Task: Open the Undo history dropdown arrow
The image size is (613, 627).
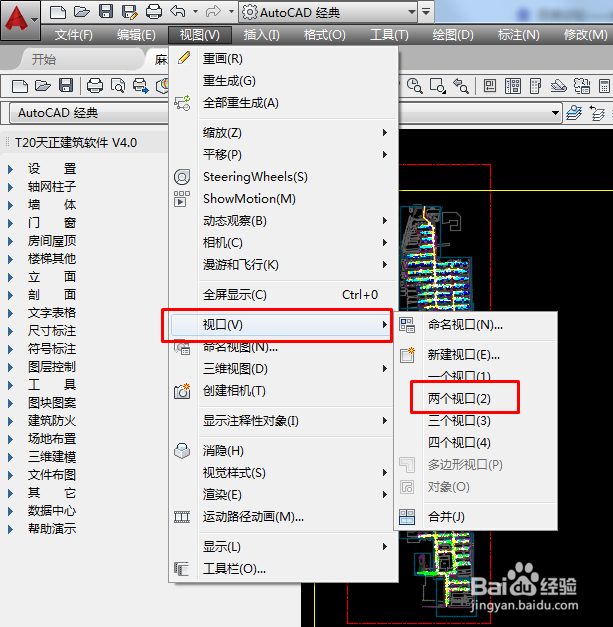Action: [196, 12]
